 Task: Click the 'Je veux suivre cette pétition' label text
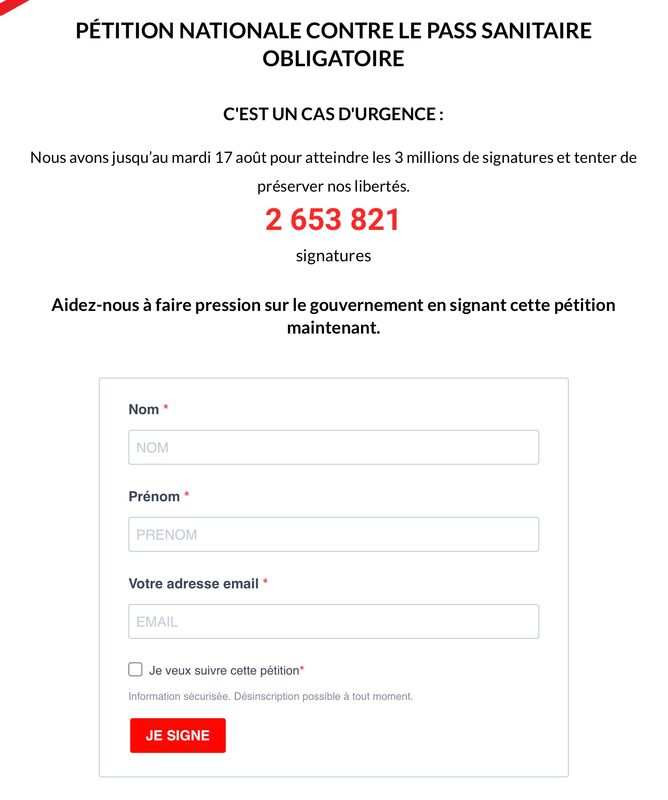(224, 670)
